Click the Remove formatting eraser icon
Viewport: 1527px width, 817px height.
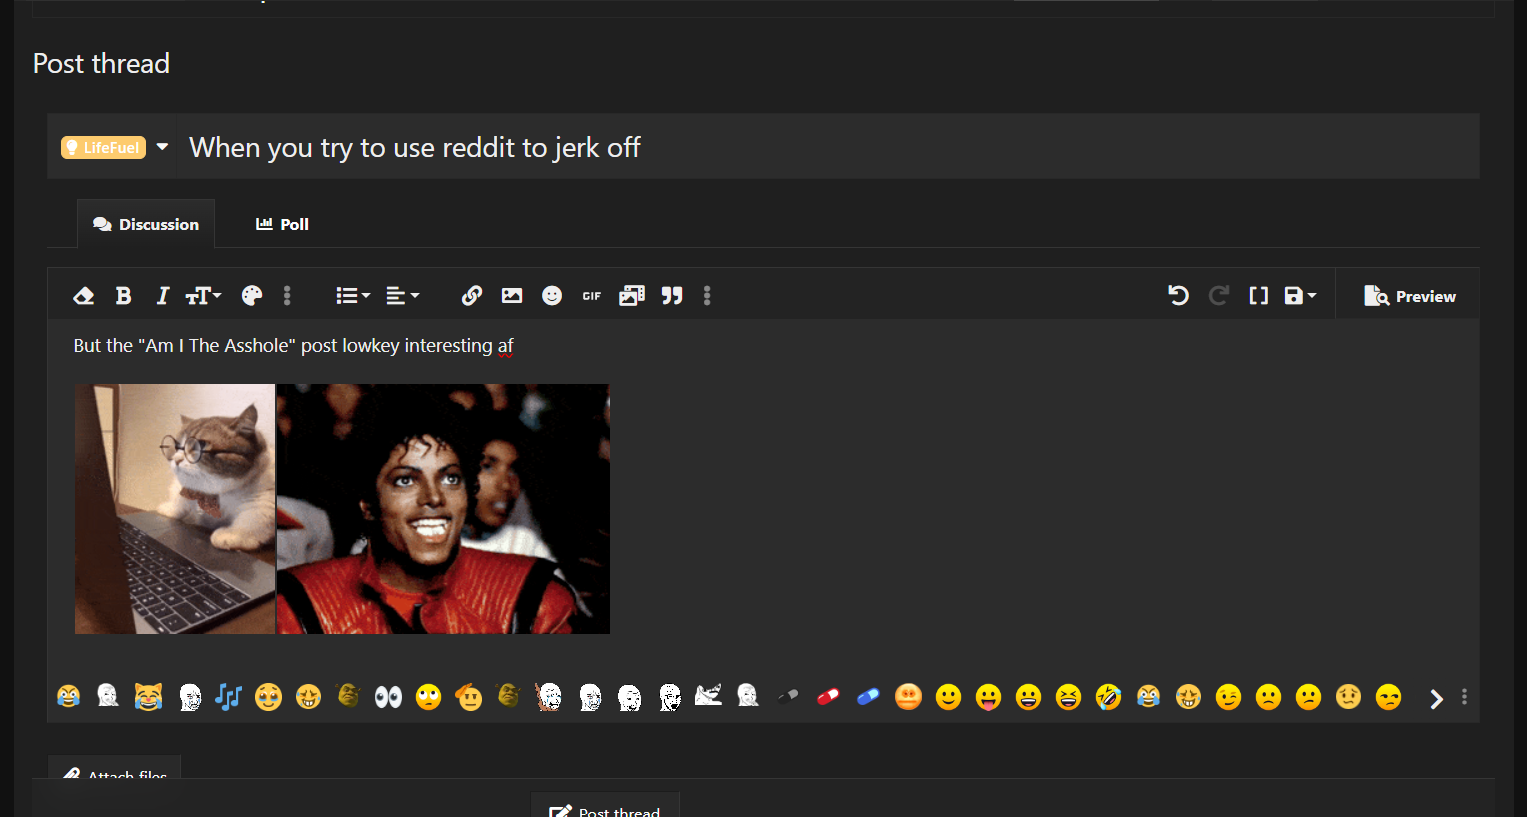84,296
